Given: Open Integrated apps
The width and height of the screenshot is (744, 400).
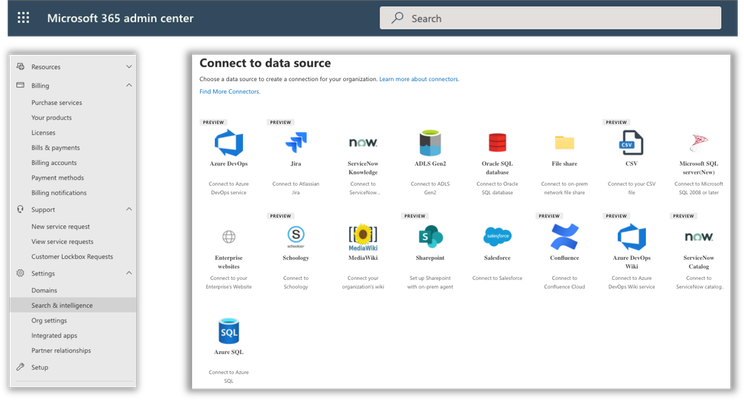Looking at the screenshot, I should pyautogui.click(x=54, y=335).
